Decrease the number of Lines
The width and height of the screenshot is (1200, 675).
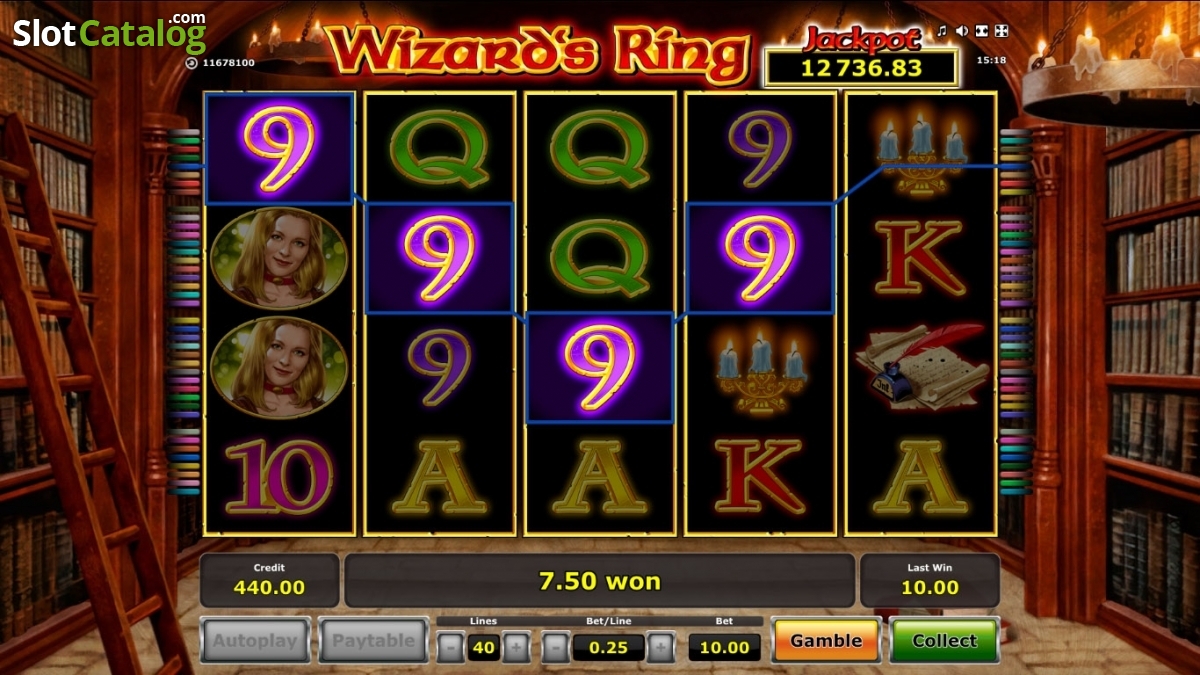pyautogui.click(x=451, y=648)
